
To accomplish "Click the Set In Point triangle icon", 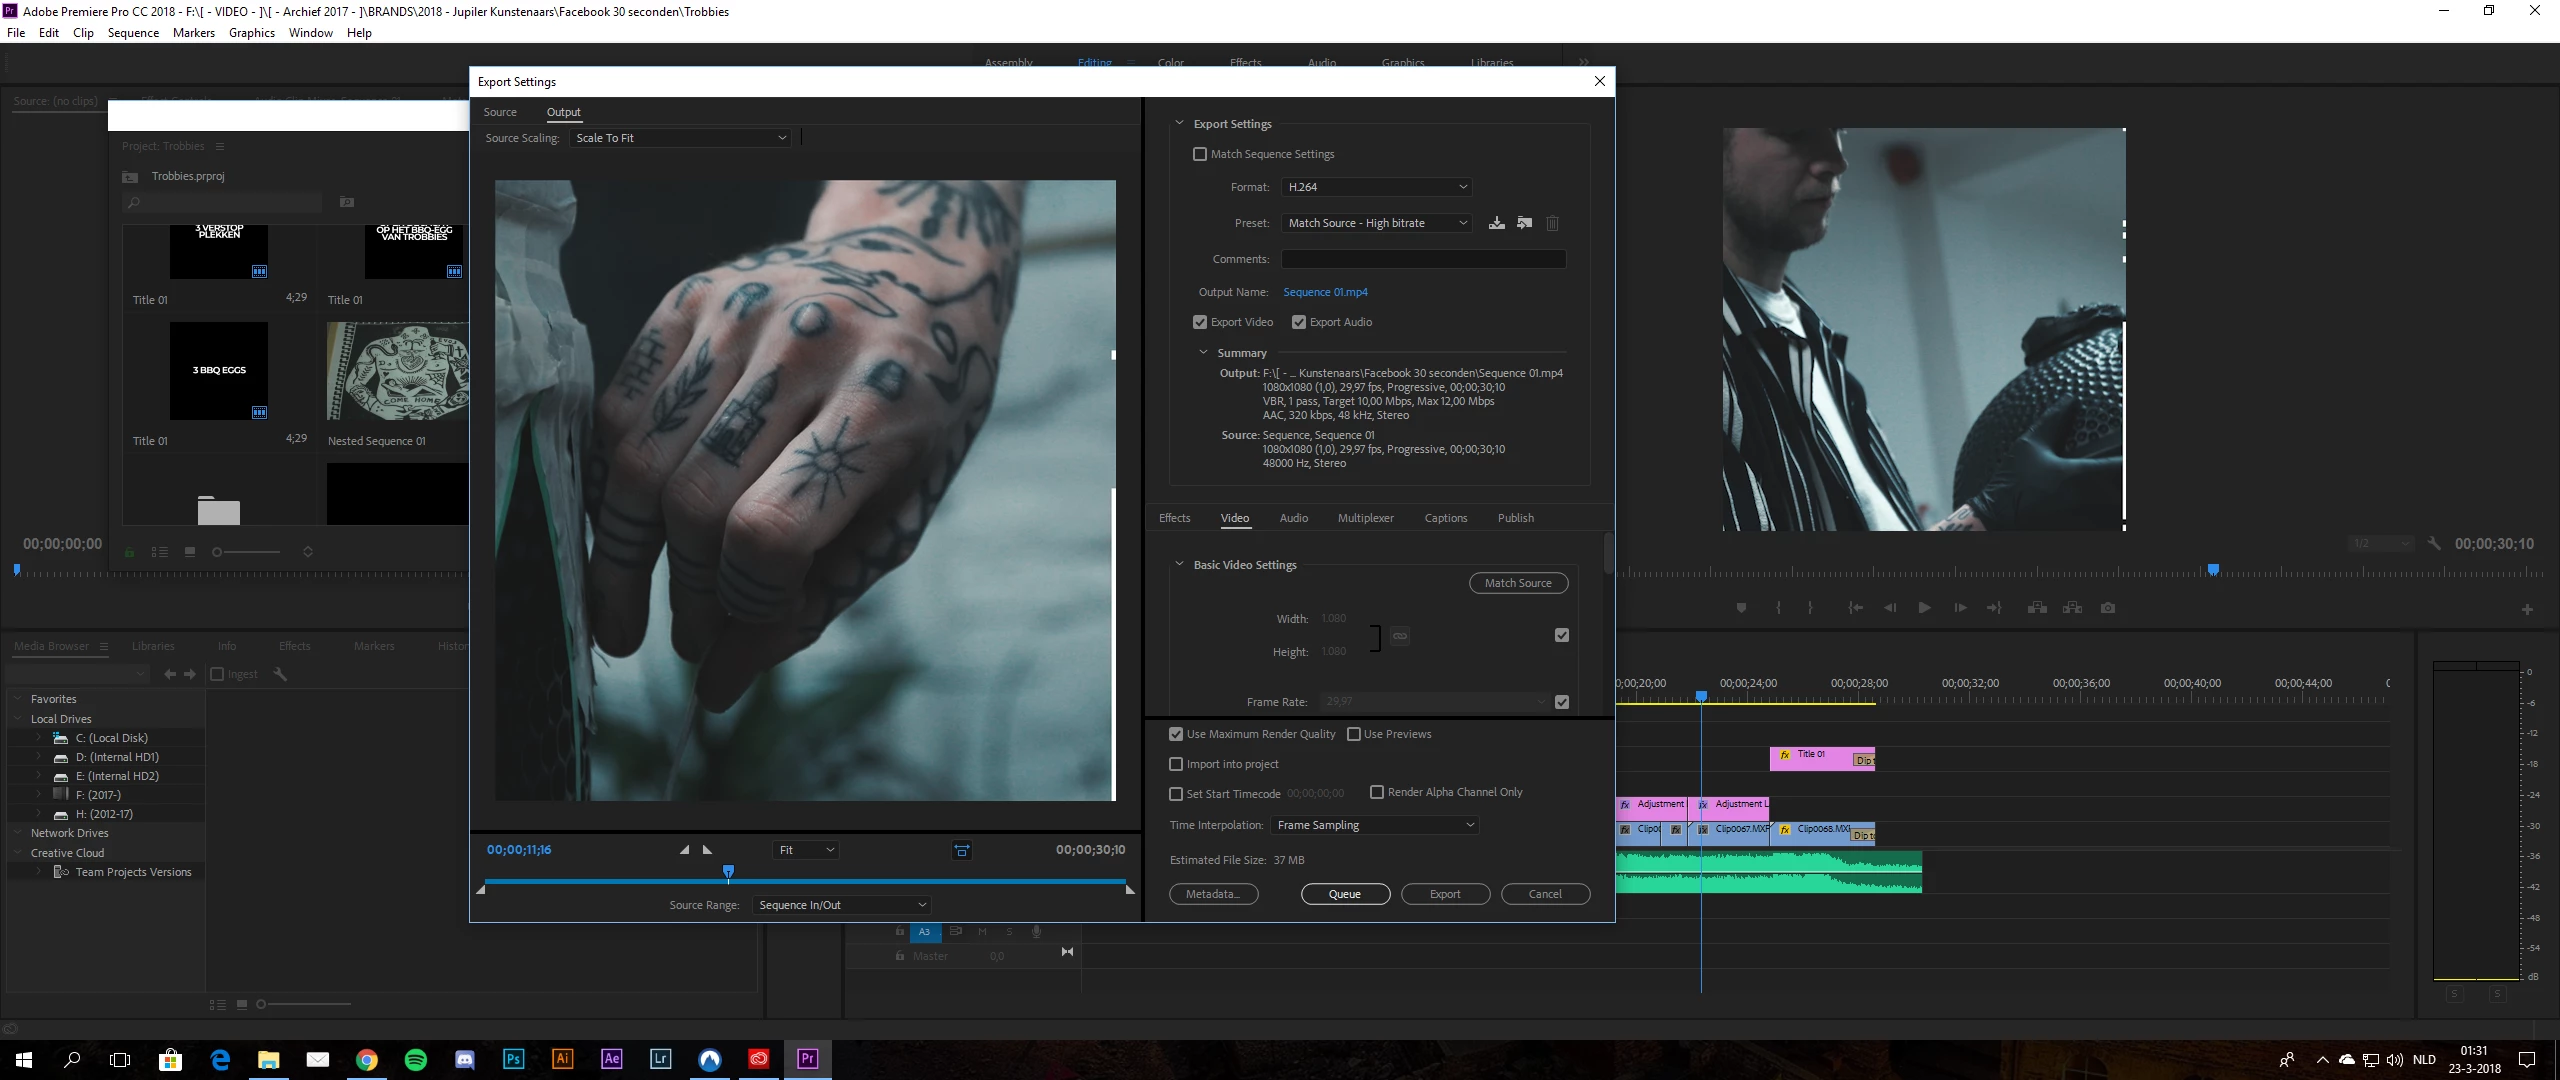I will 685,850.
